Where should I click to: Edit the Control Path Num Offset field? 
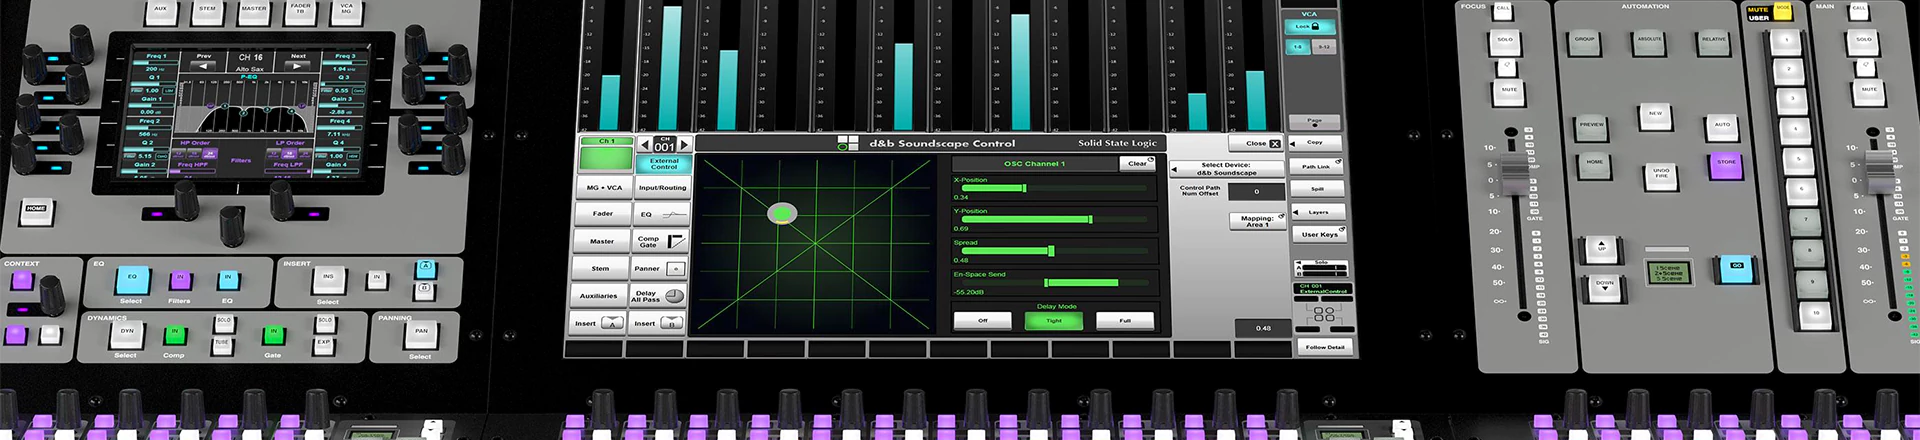[1257, 191]
